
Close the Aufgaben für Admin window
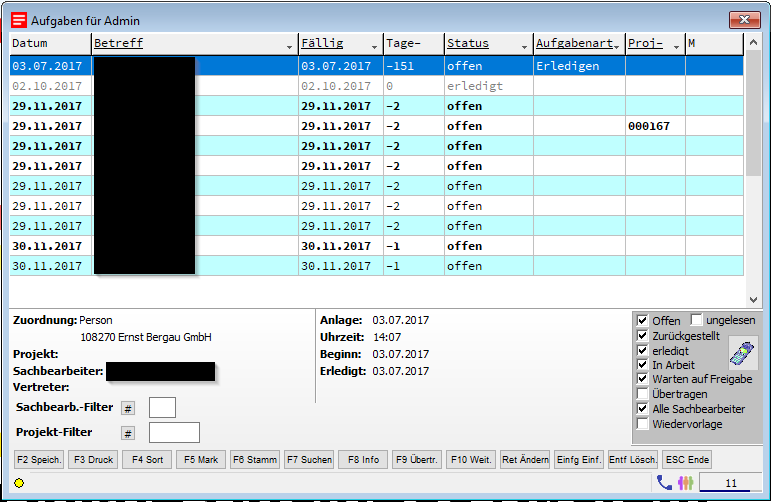pyautogui.click(x=743, y=19)
